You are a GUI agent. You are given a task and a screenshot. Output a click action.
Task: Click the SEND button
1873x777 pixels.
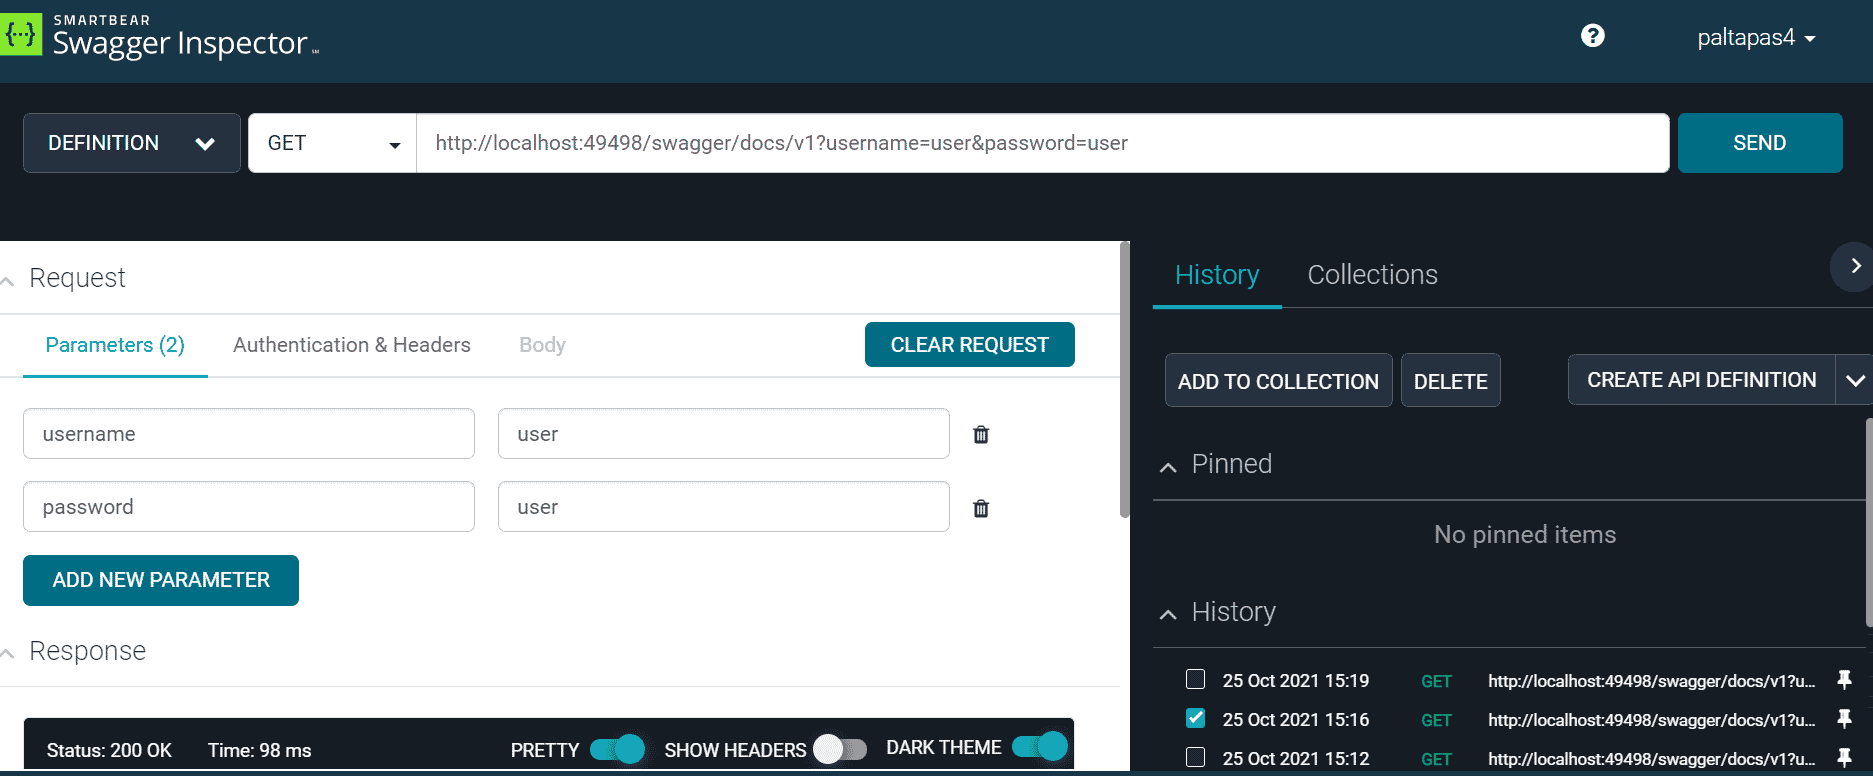1760,143
